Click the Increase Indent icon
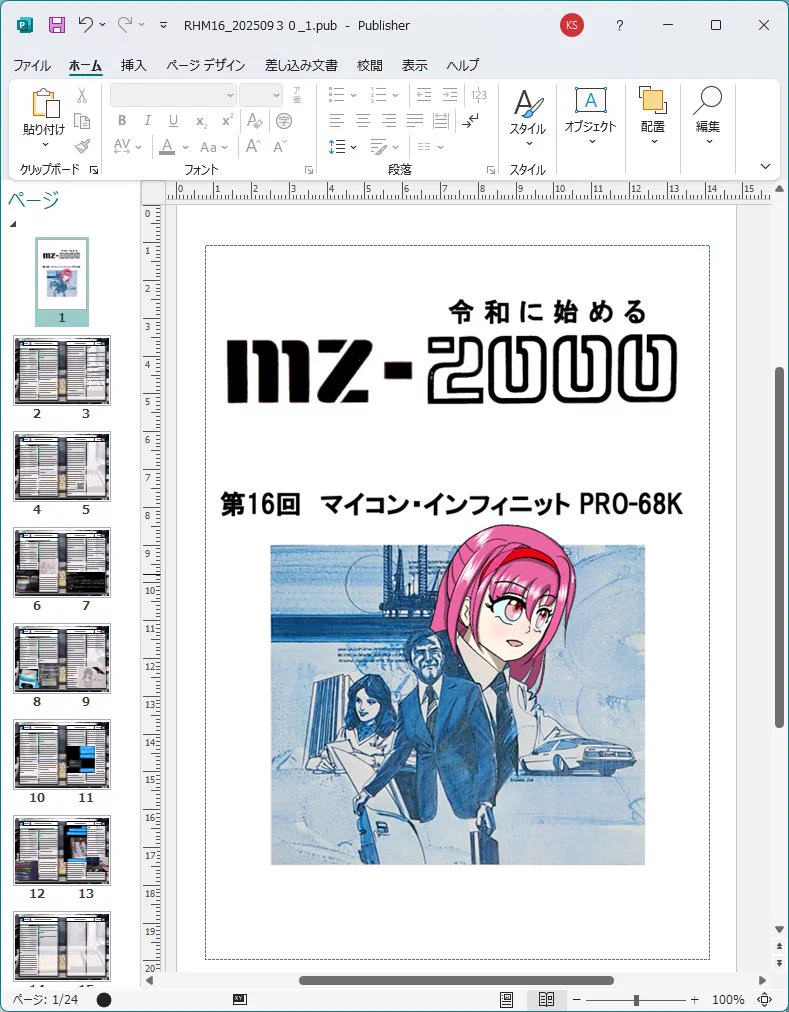 click(x=450, y=95)
